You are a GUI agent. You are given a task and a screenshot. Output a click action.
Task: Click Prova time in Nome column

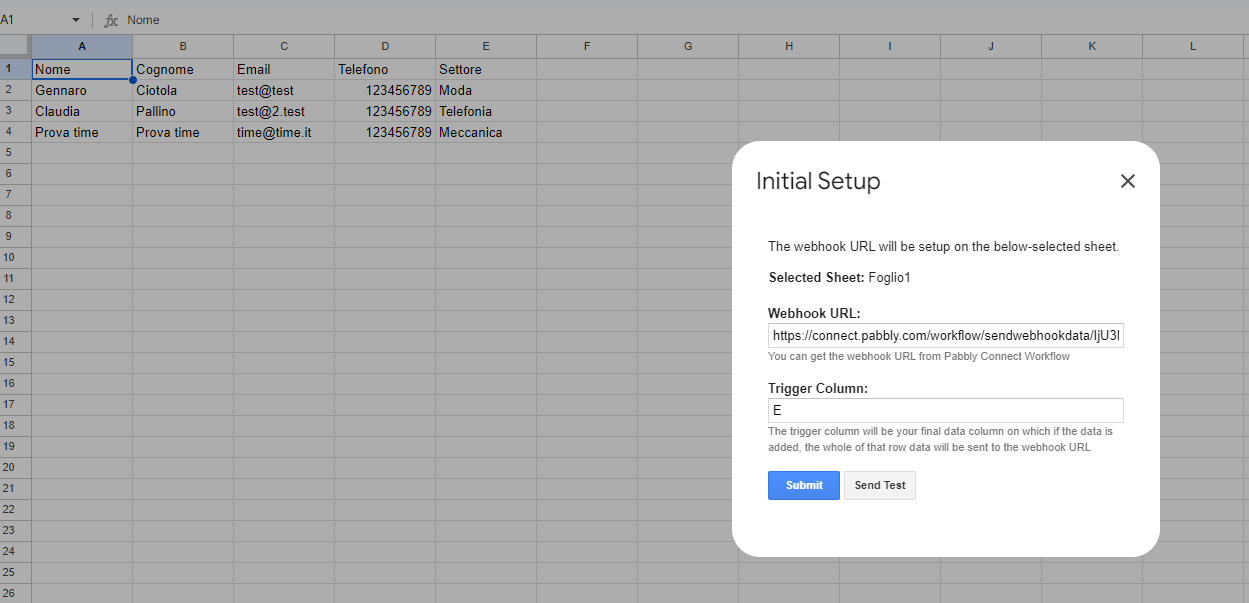(x=82, y=132)
